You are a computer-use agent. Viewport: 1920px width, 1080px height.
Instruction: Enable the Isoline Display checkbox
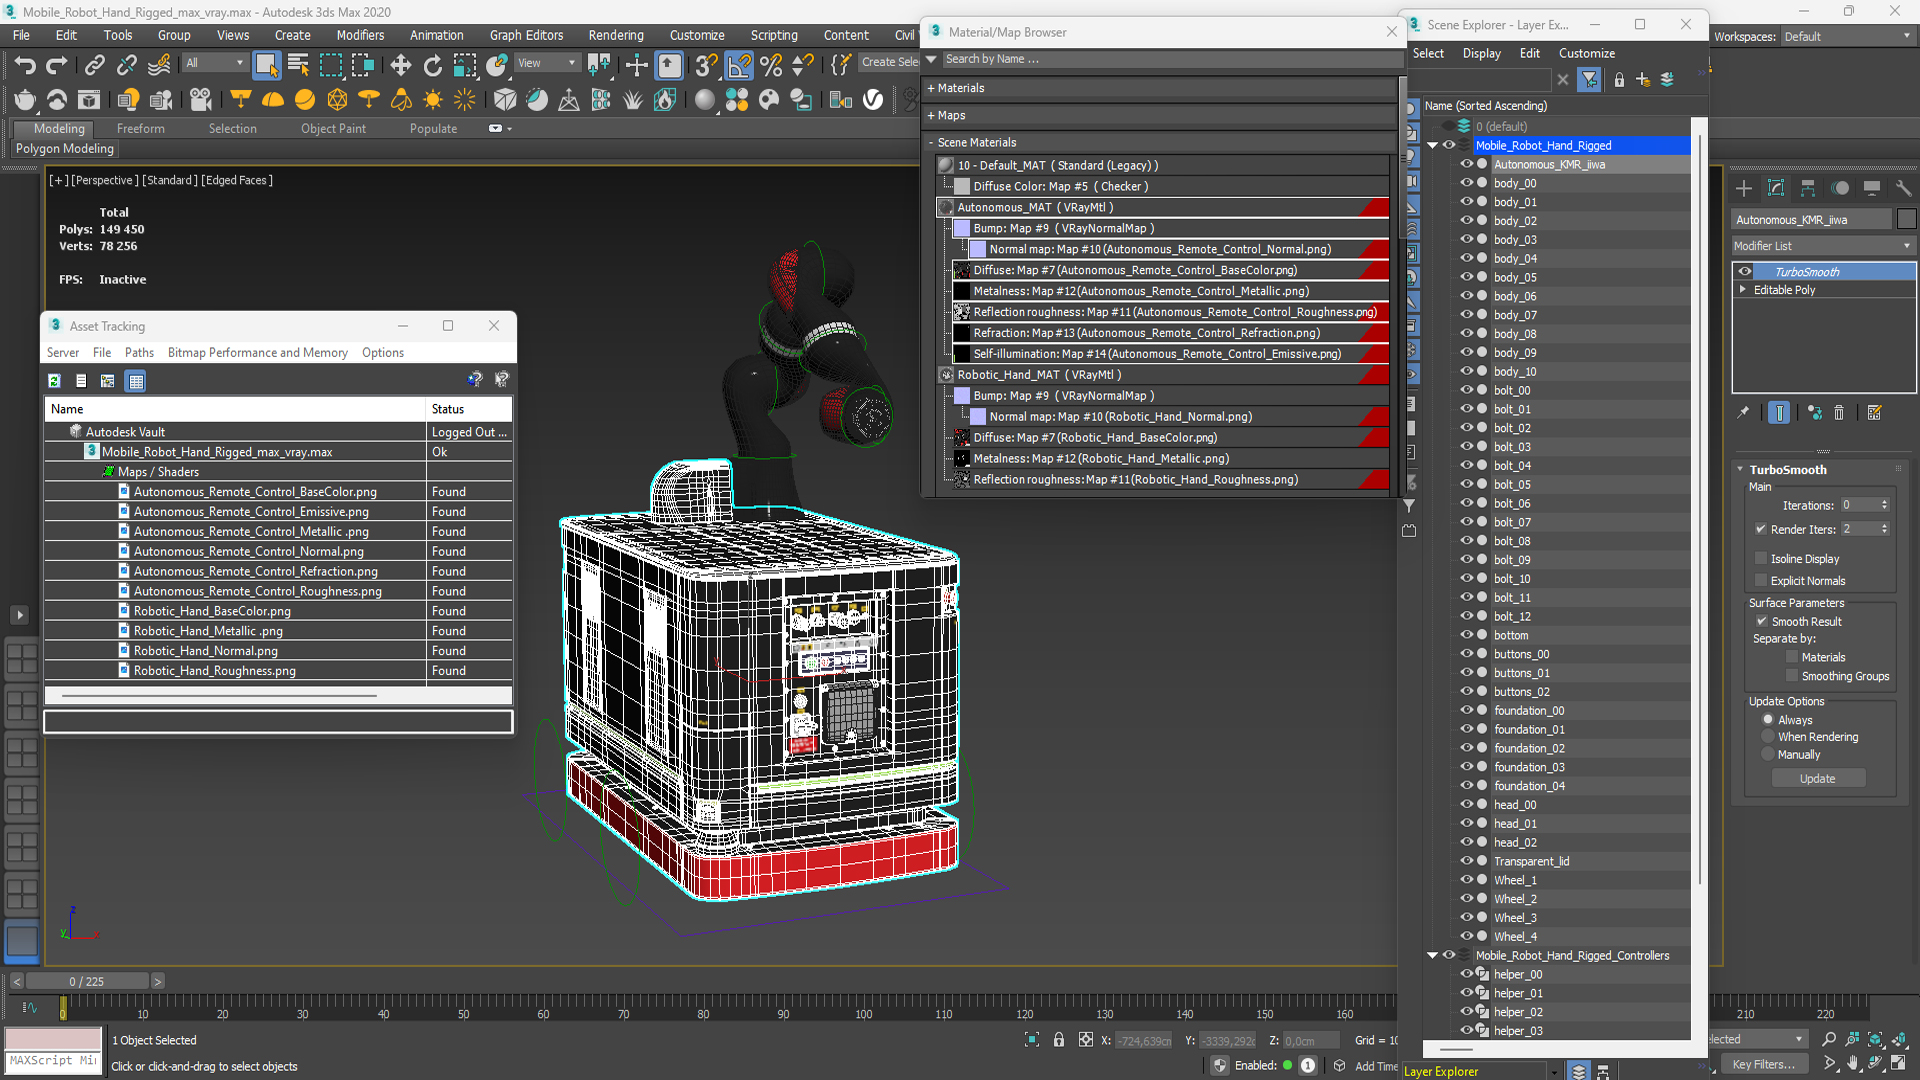tap(1761, 559)
